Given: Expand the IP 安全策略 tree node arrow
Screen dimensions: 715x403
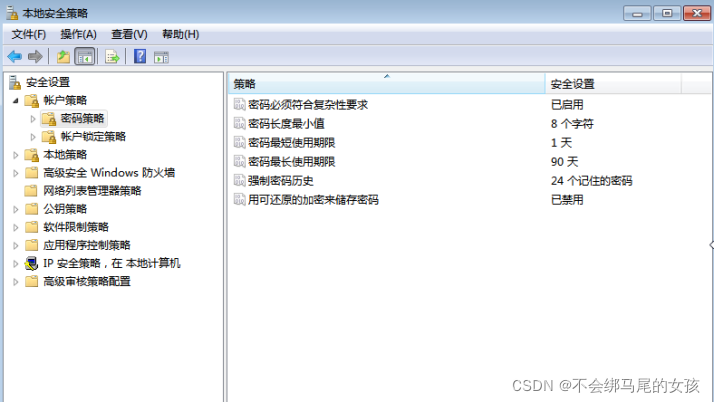Looking at the screenshot, I should tap(16, 264).
